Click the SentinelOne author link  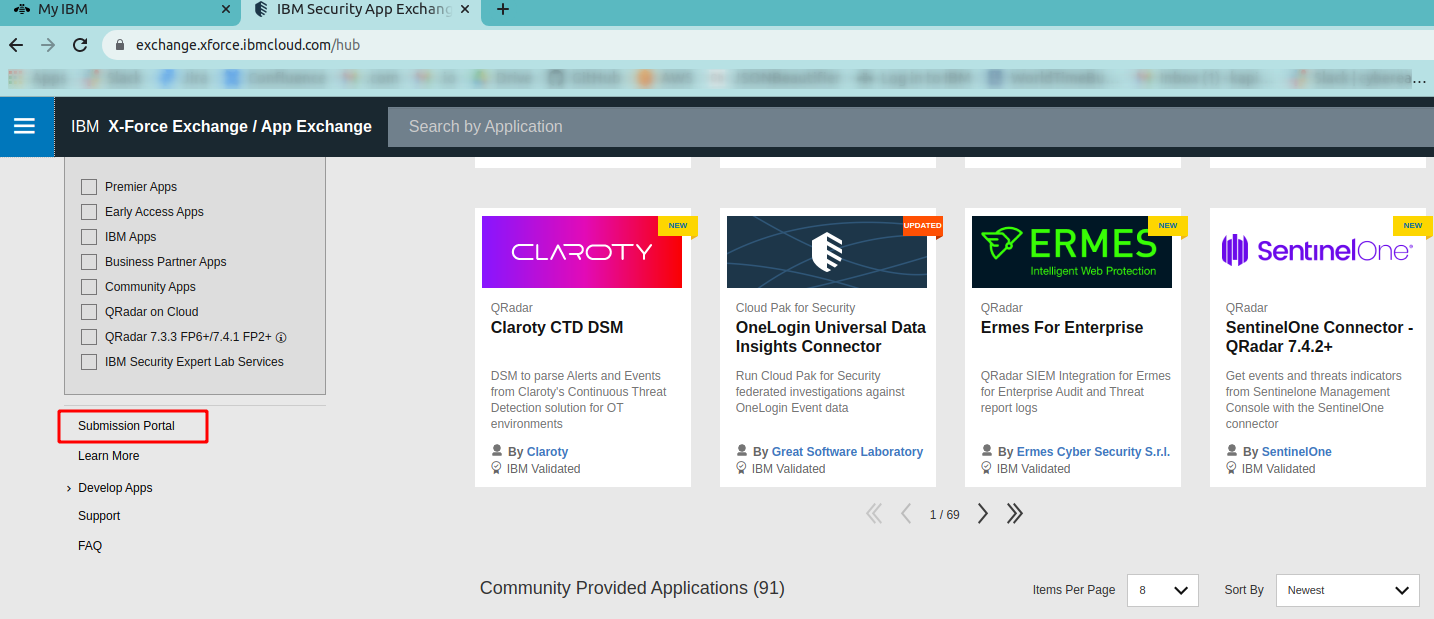tap(1297, 452)
